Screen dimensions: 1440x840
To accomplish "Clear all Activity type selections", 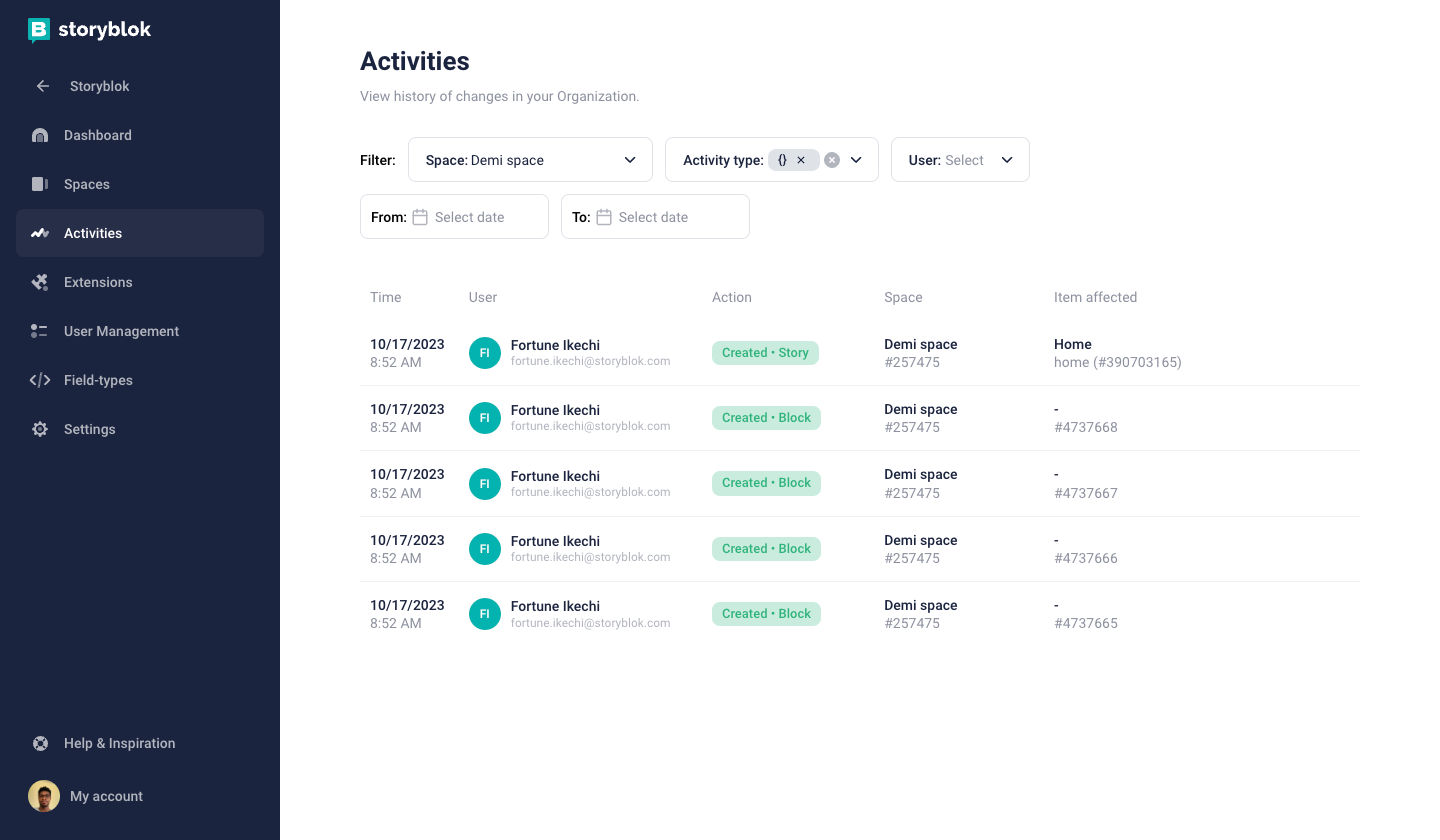I will tap(832, 160).
